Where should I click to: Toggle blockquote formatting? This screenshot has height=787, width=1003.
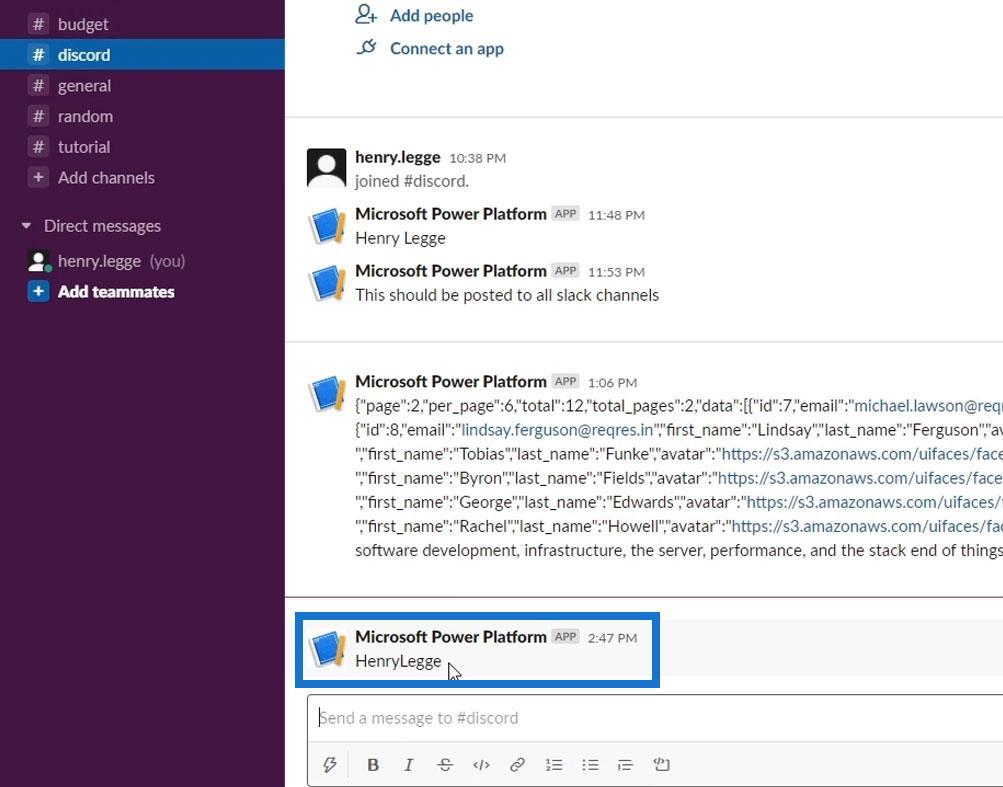pos(626,765)
